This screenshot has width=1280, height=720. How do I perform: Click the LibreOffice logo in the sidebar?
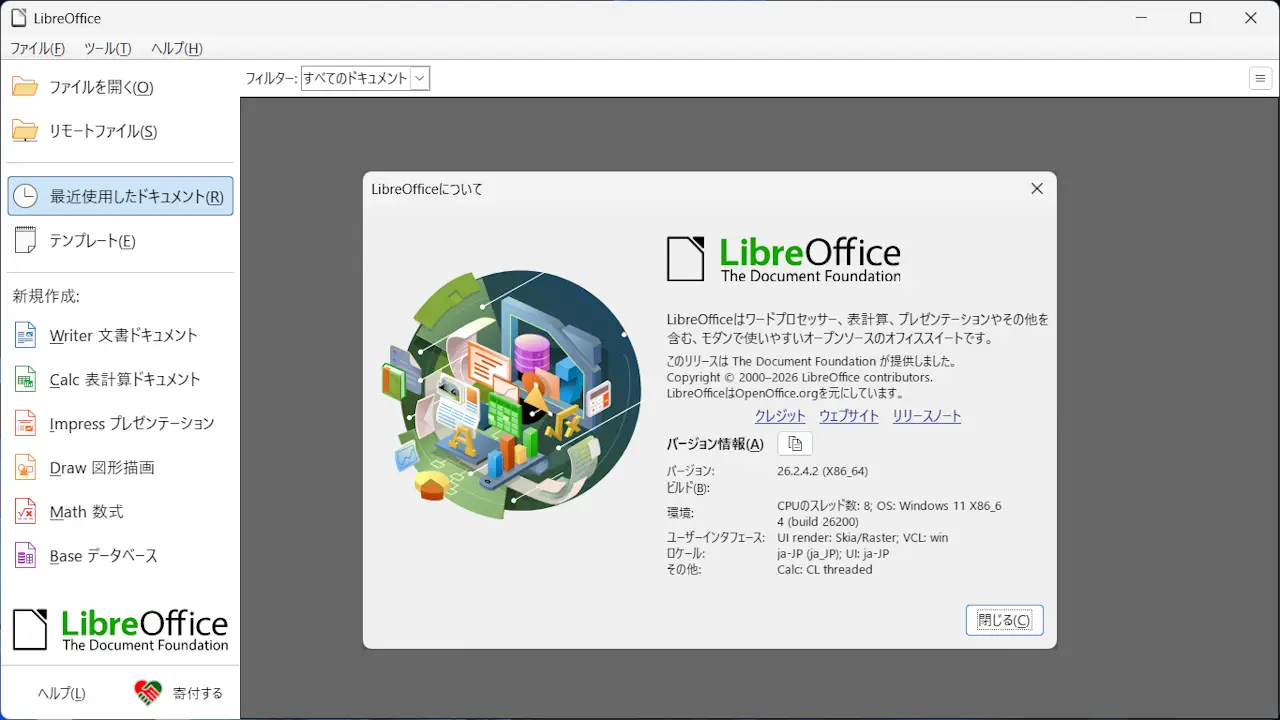120,630
